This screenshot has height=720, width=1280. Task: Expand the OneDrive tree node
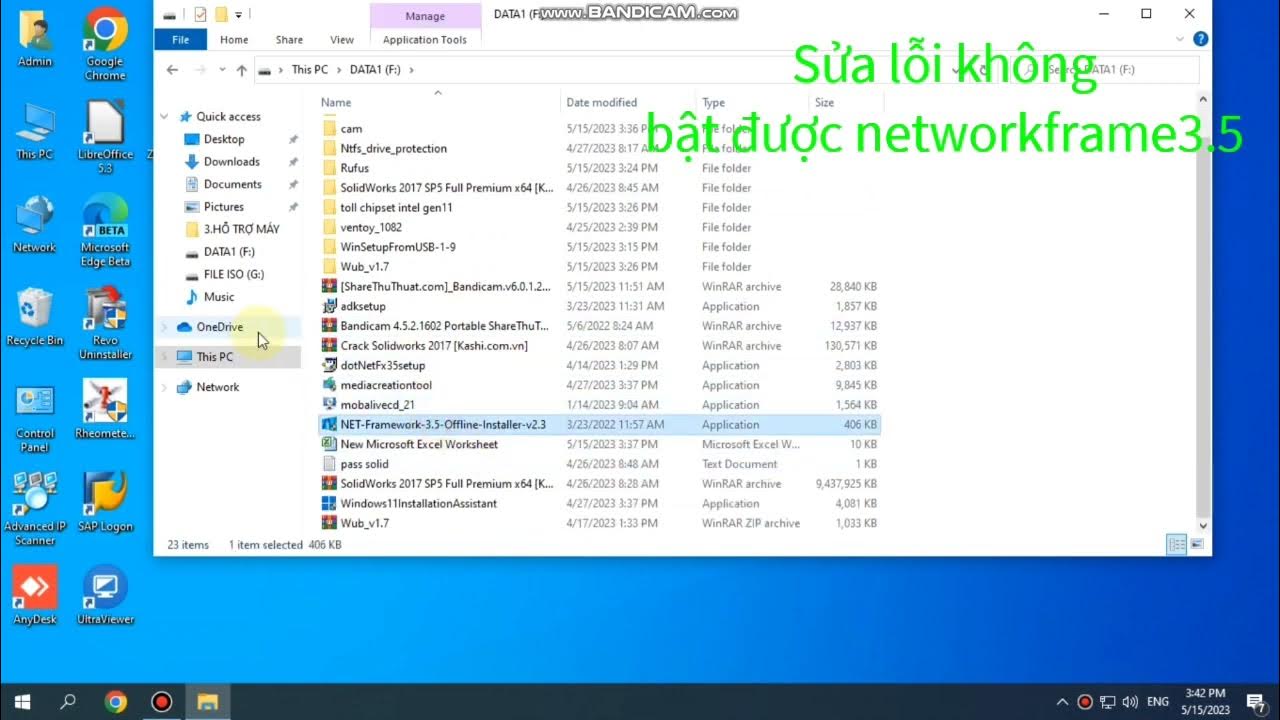tap(165, 327)
